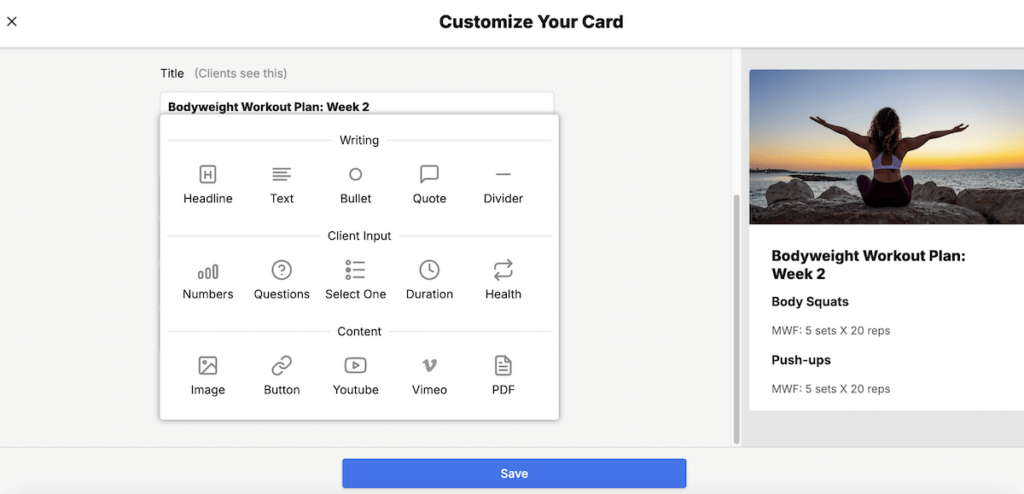Image resolution: width=1024 pixels, height=494 pixels.
Task: Insert a Duration input block
Action: tap(429, 280)
